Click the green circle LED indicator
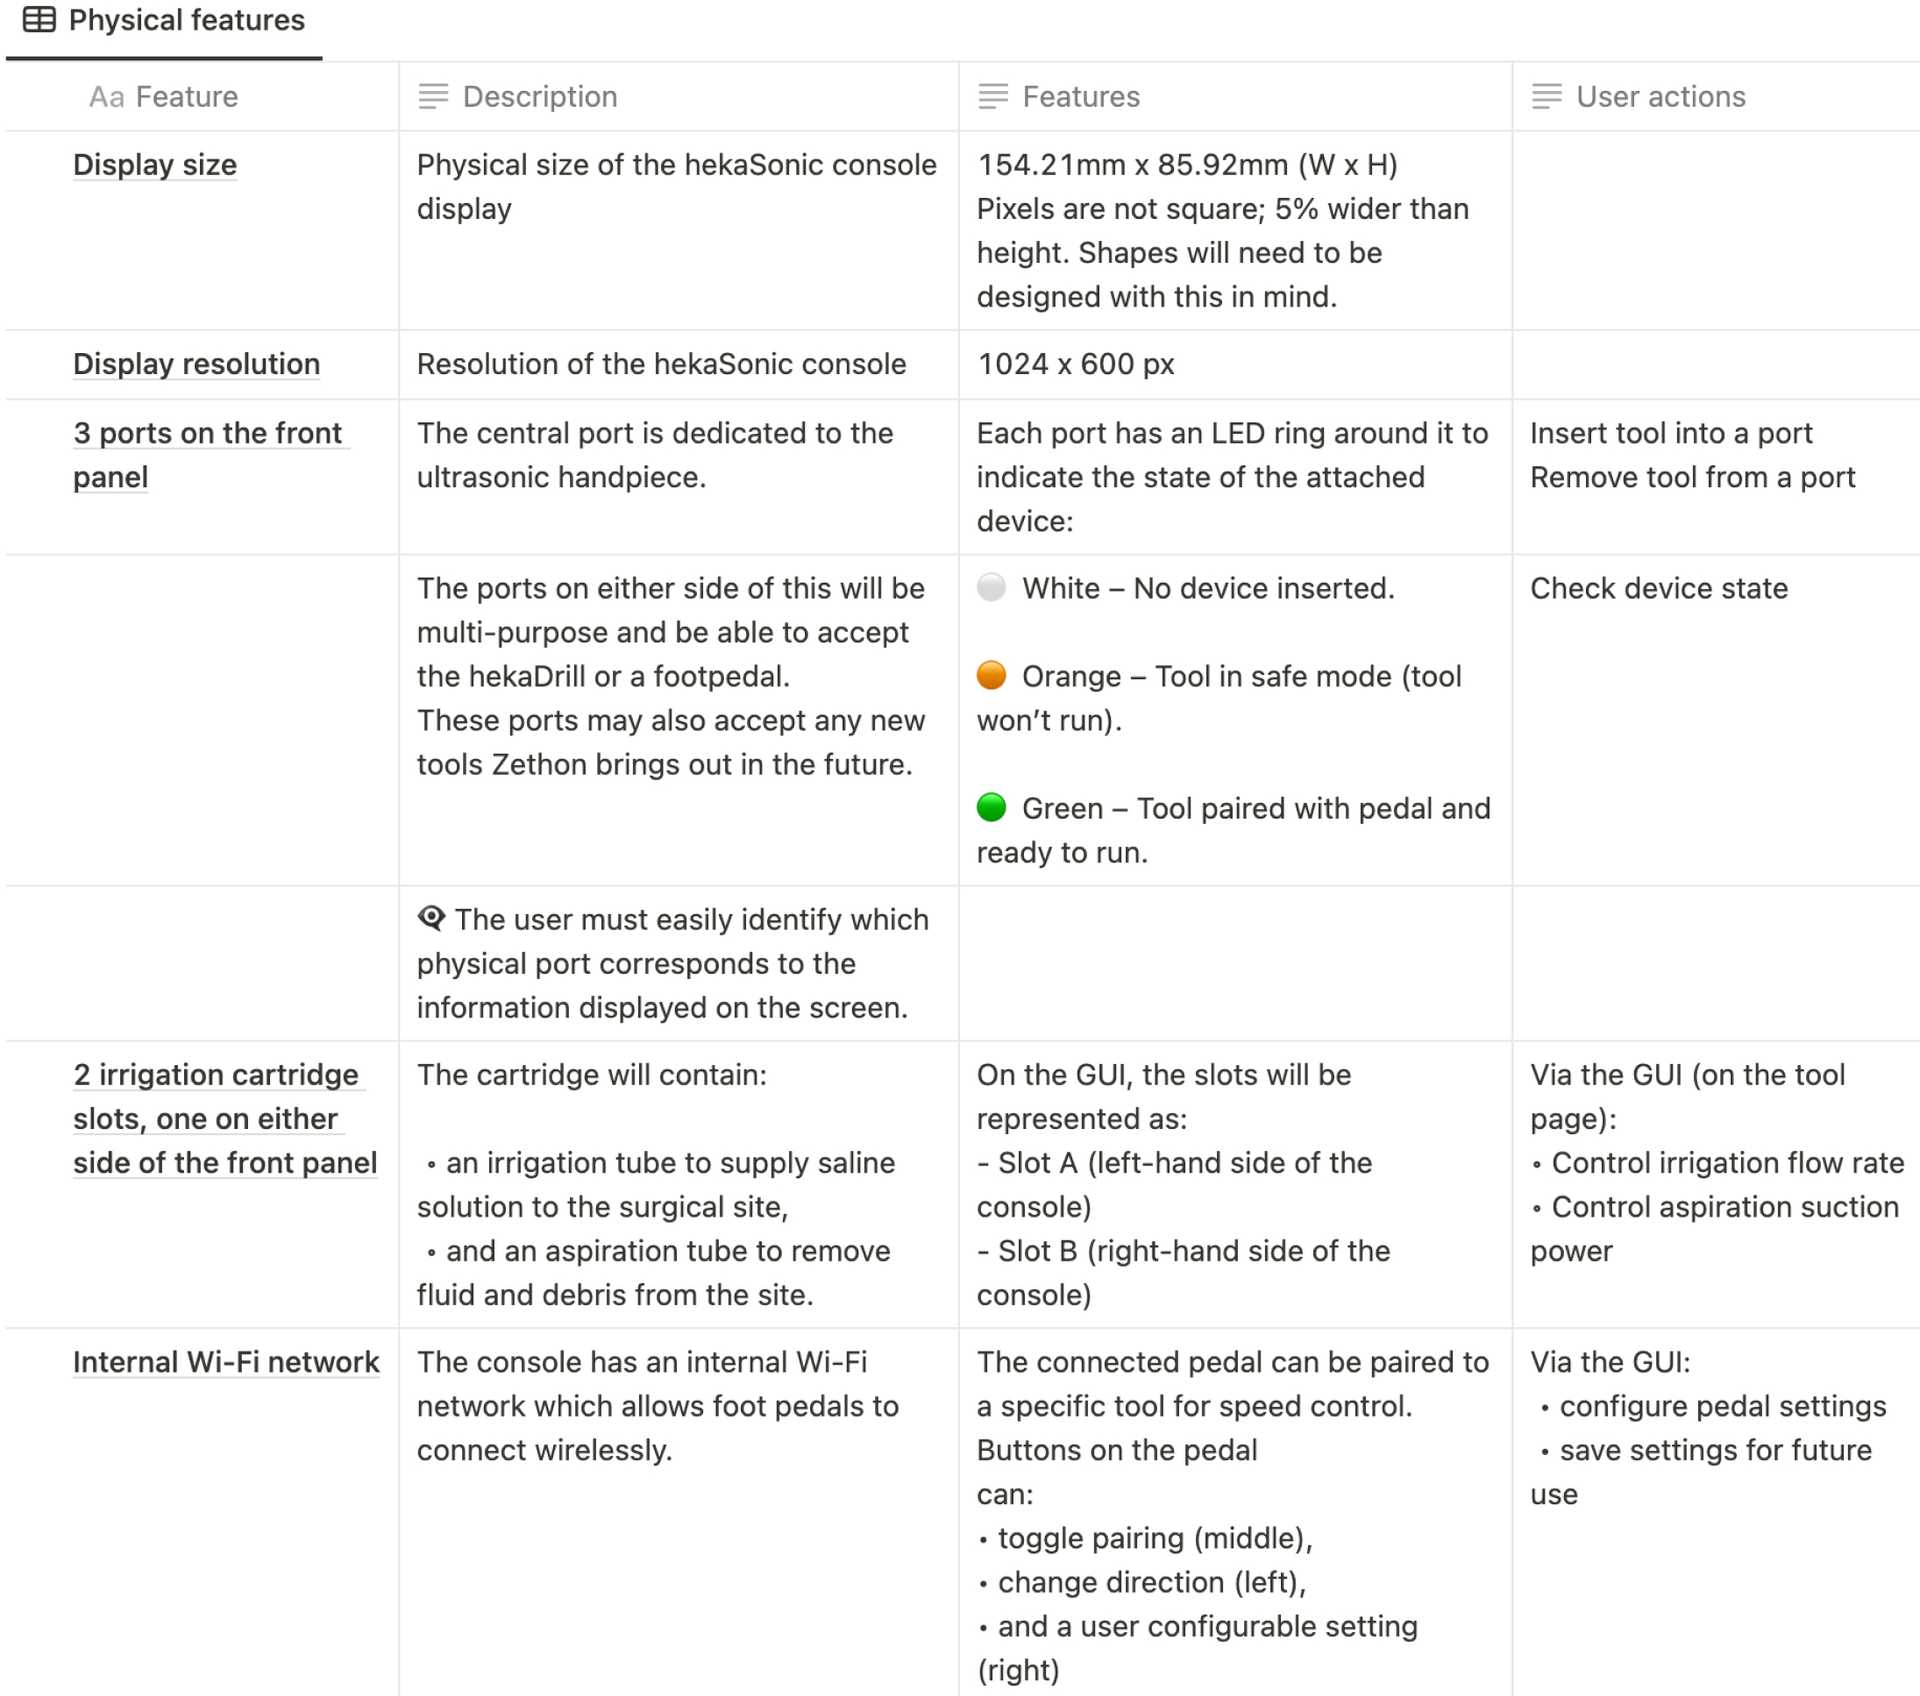Viewport: 1920px width, 1696px height. pos(991,807)
